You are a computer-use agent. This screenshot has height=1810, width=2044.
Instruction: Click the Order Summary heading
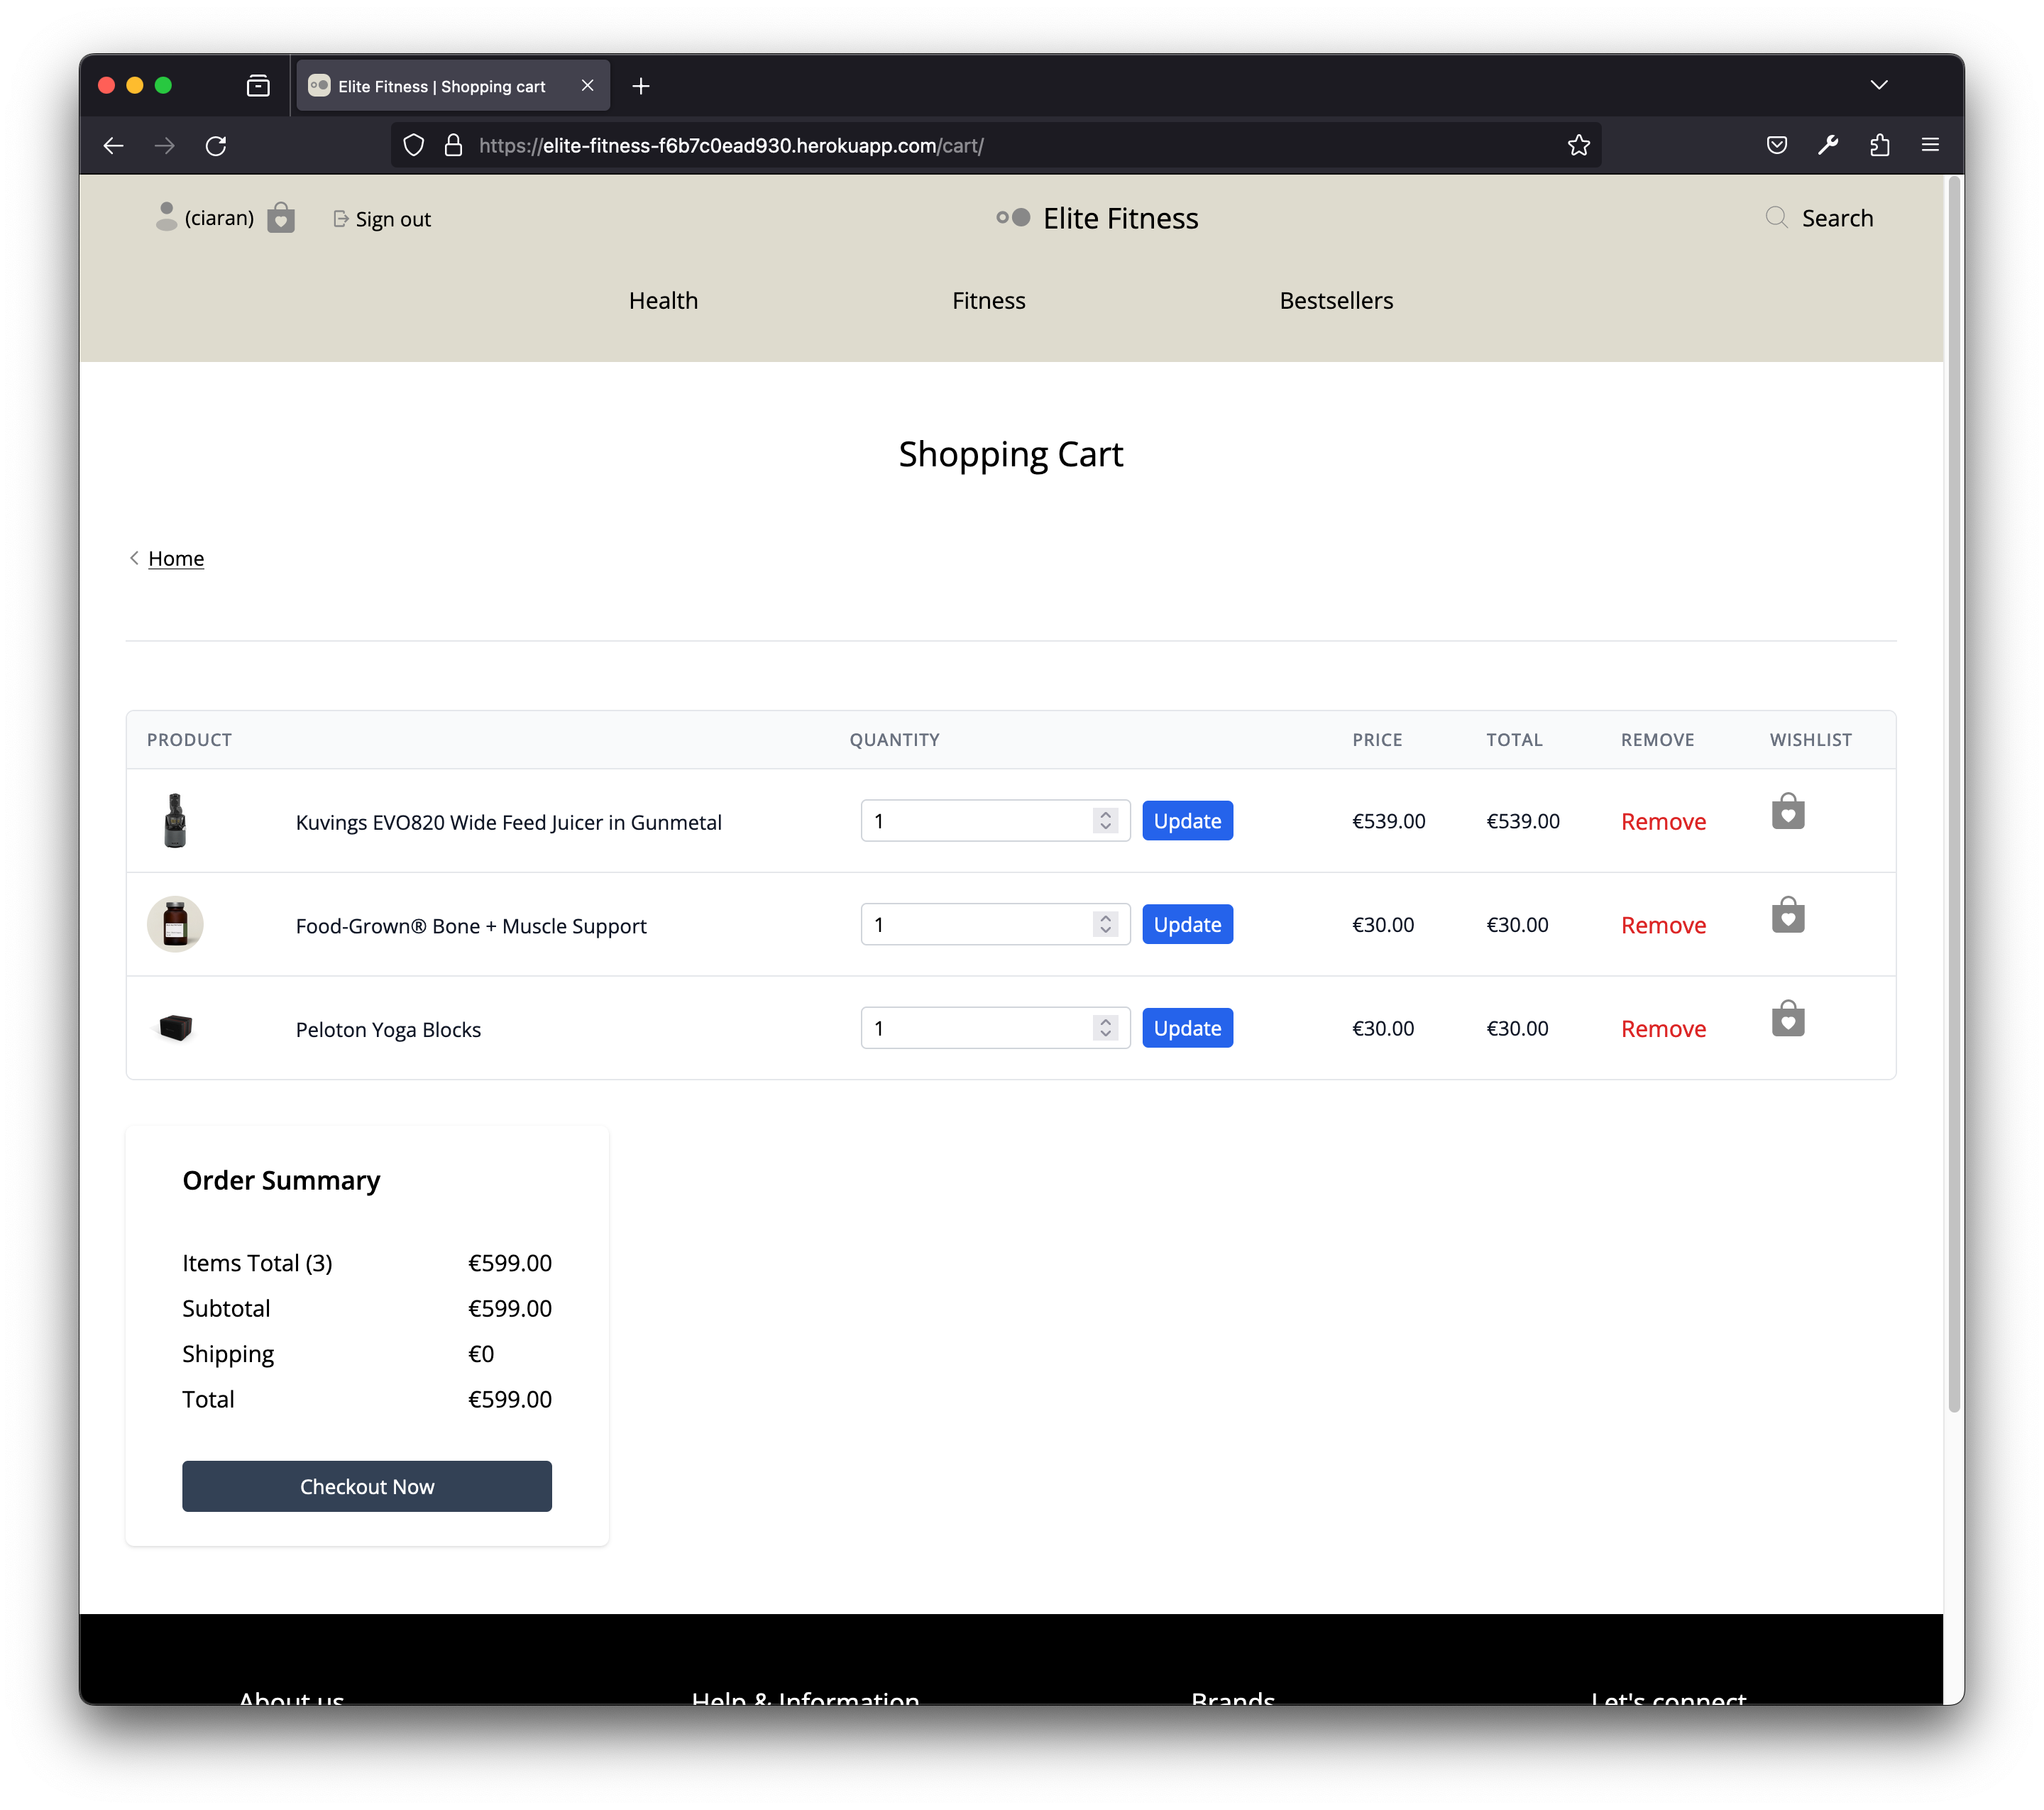281,1181
